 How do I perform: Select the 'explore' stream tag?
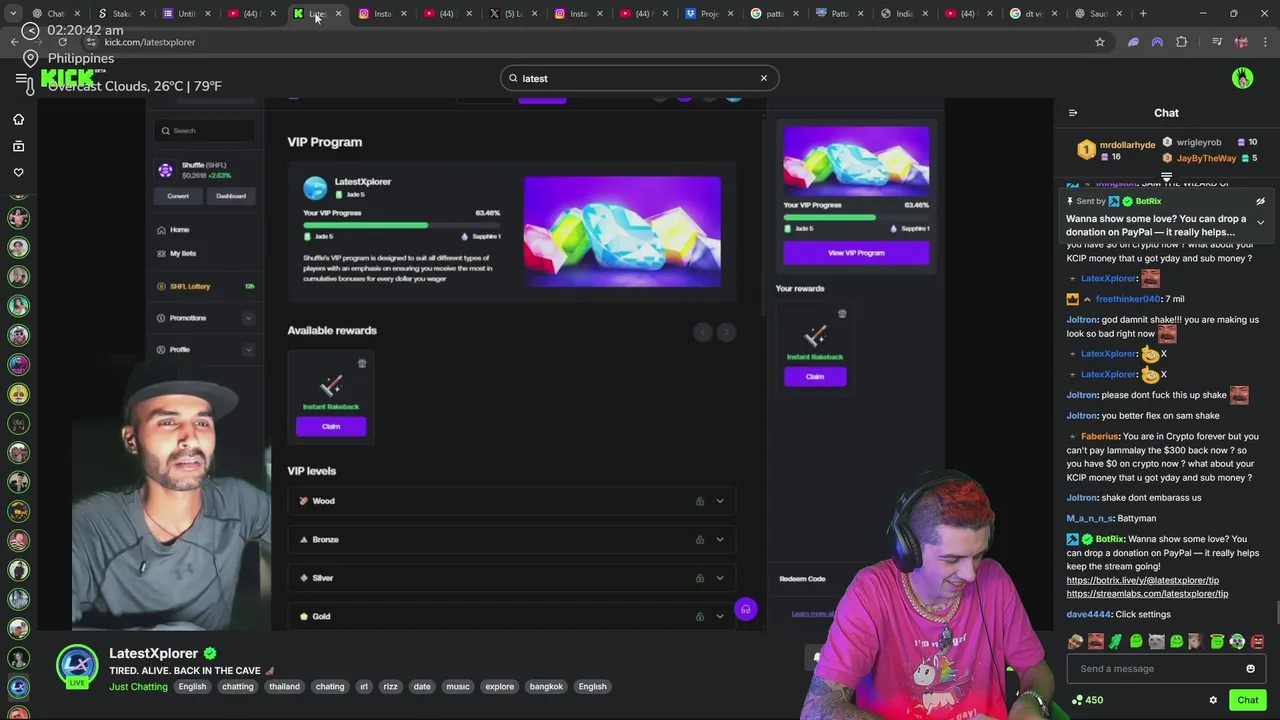pos(499,686)
